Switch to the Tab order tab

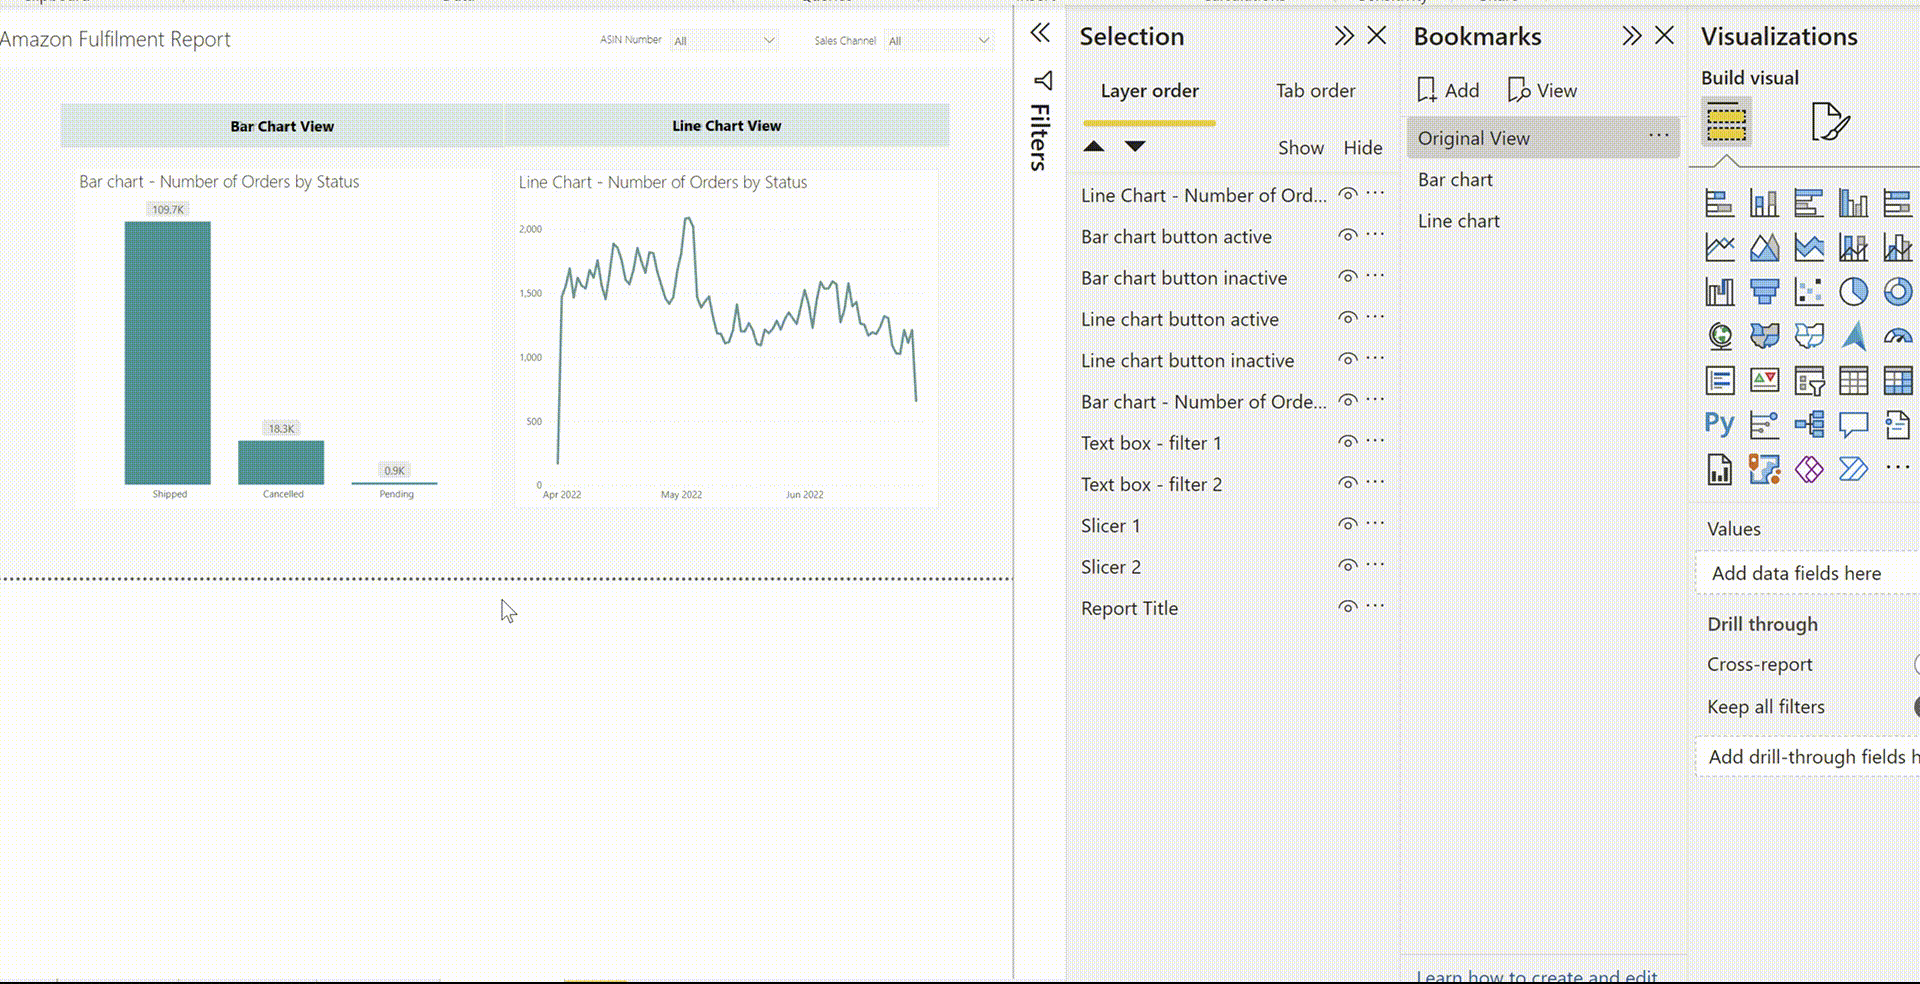[1315, 90]
